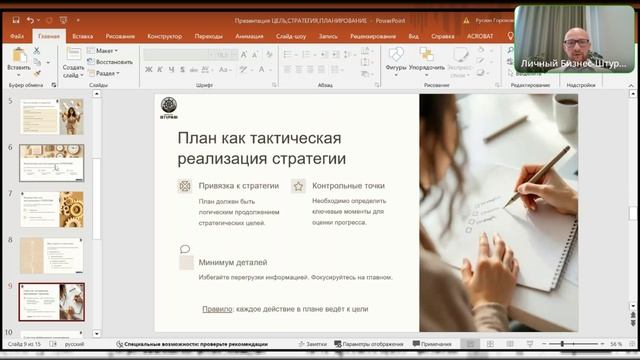Toggle strikethrough formatting
This screenshot has width=640, height=360.
point(193,70)
